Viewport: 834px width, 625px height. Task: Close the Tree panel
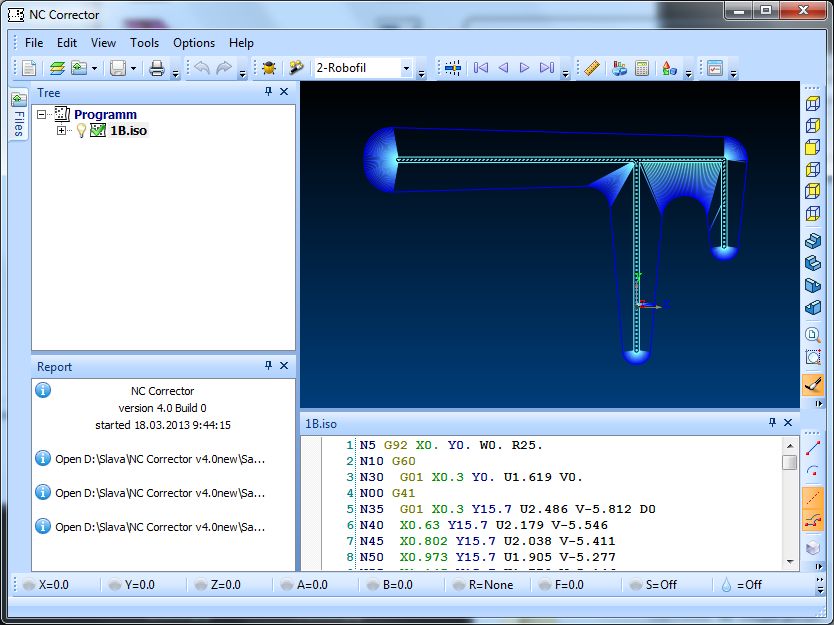[284, 91]
